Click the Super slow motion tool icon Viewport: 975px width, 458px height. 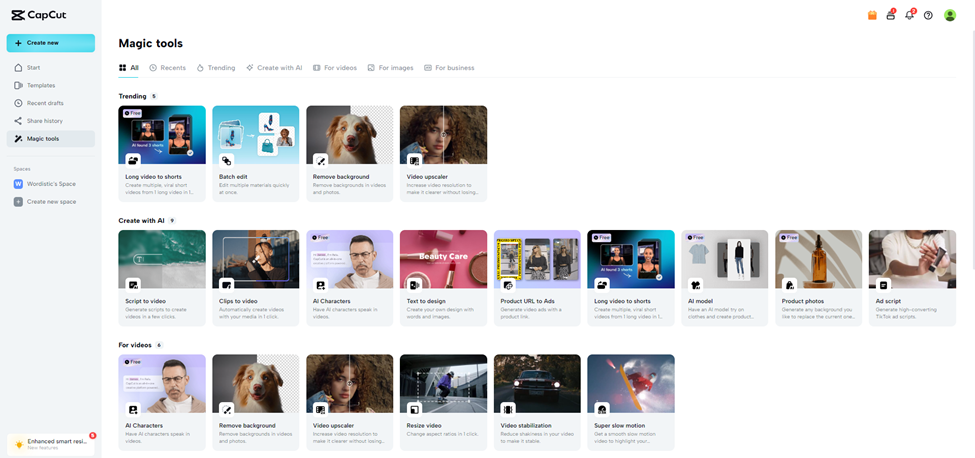pos(603,410)
